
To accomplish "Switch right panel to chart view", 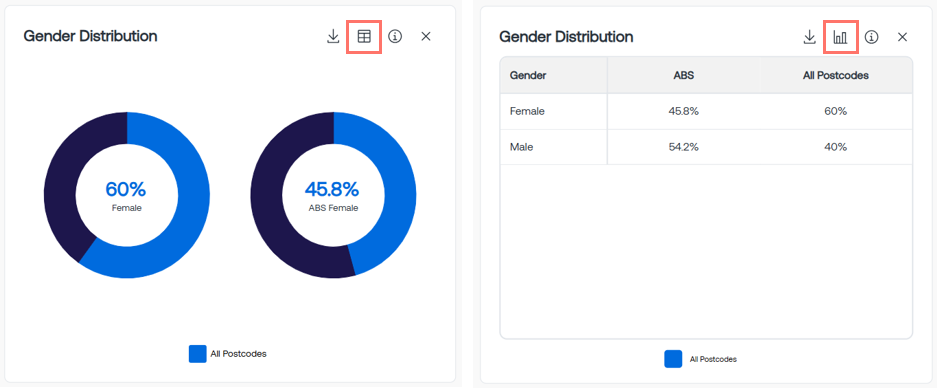I will pos(841,37).
